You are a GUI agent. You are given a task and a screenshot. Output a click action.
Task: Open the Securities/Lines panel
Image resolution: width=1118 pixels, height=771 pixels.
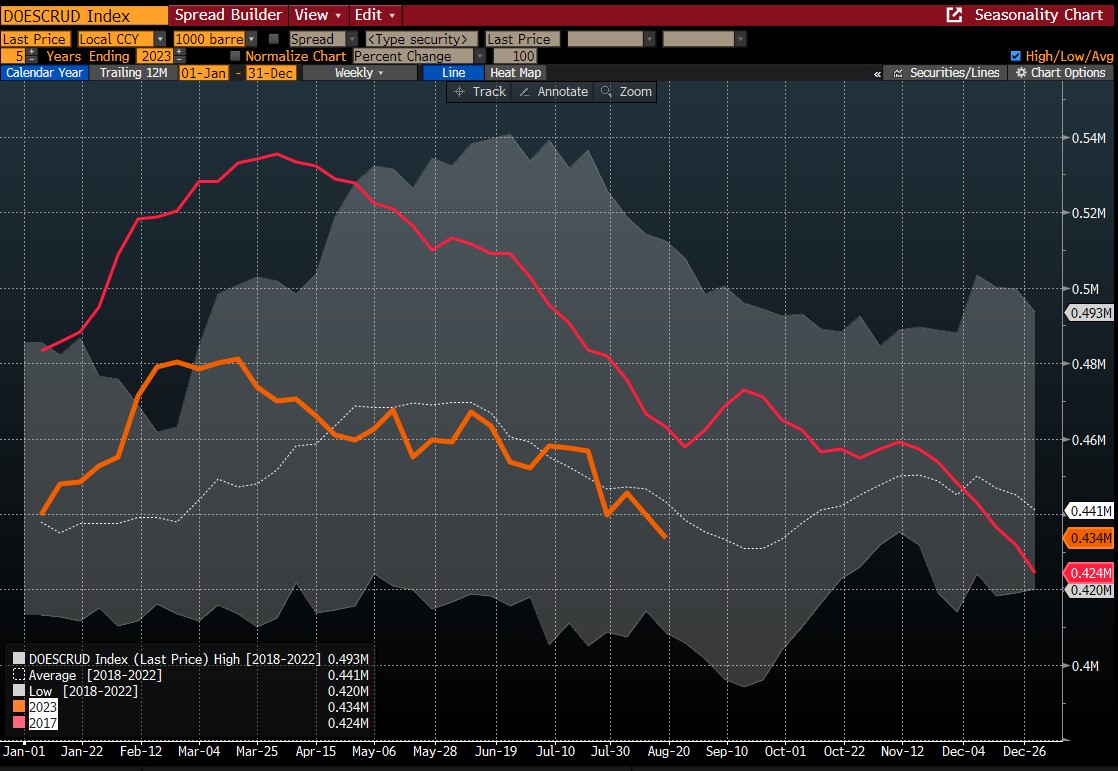(945, 73)
